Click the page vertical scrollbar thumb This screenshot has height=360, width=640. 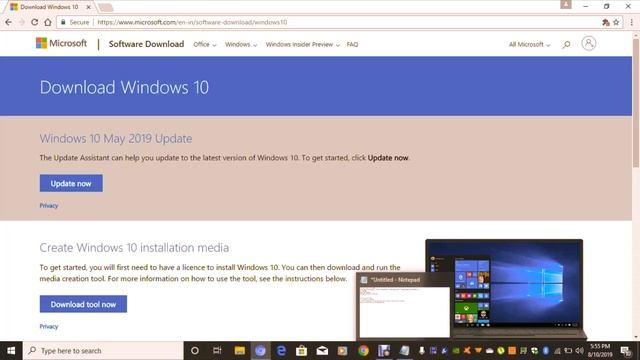[636, 102]
